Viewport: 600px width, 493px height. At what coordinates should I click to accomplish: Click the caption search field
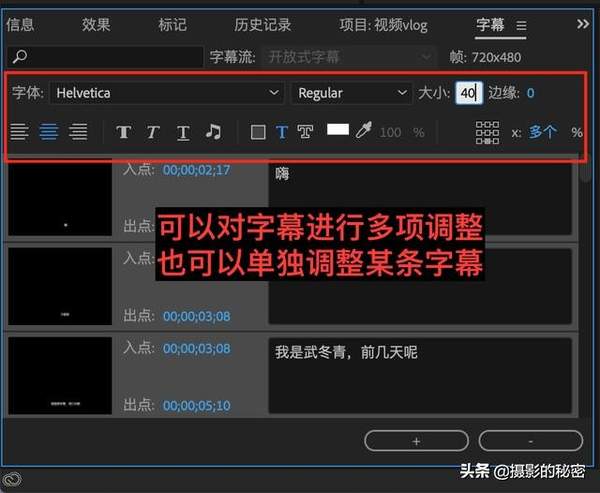pyautogui.click(x=105, y=57)
